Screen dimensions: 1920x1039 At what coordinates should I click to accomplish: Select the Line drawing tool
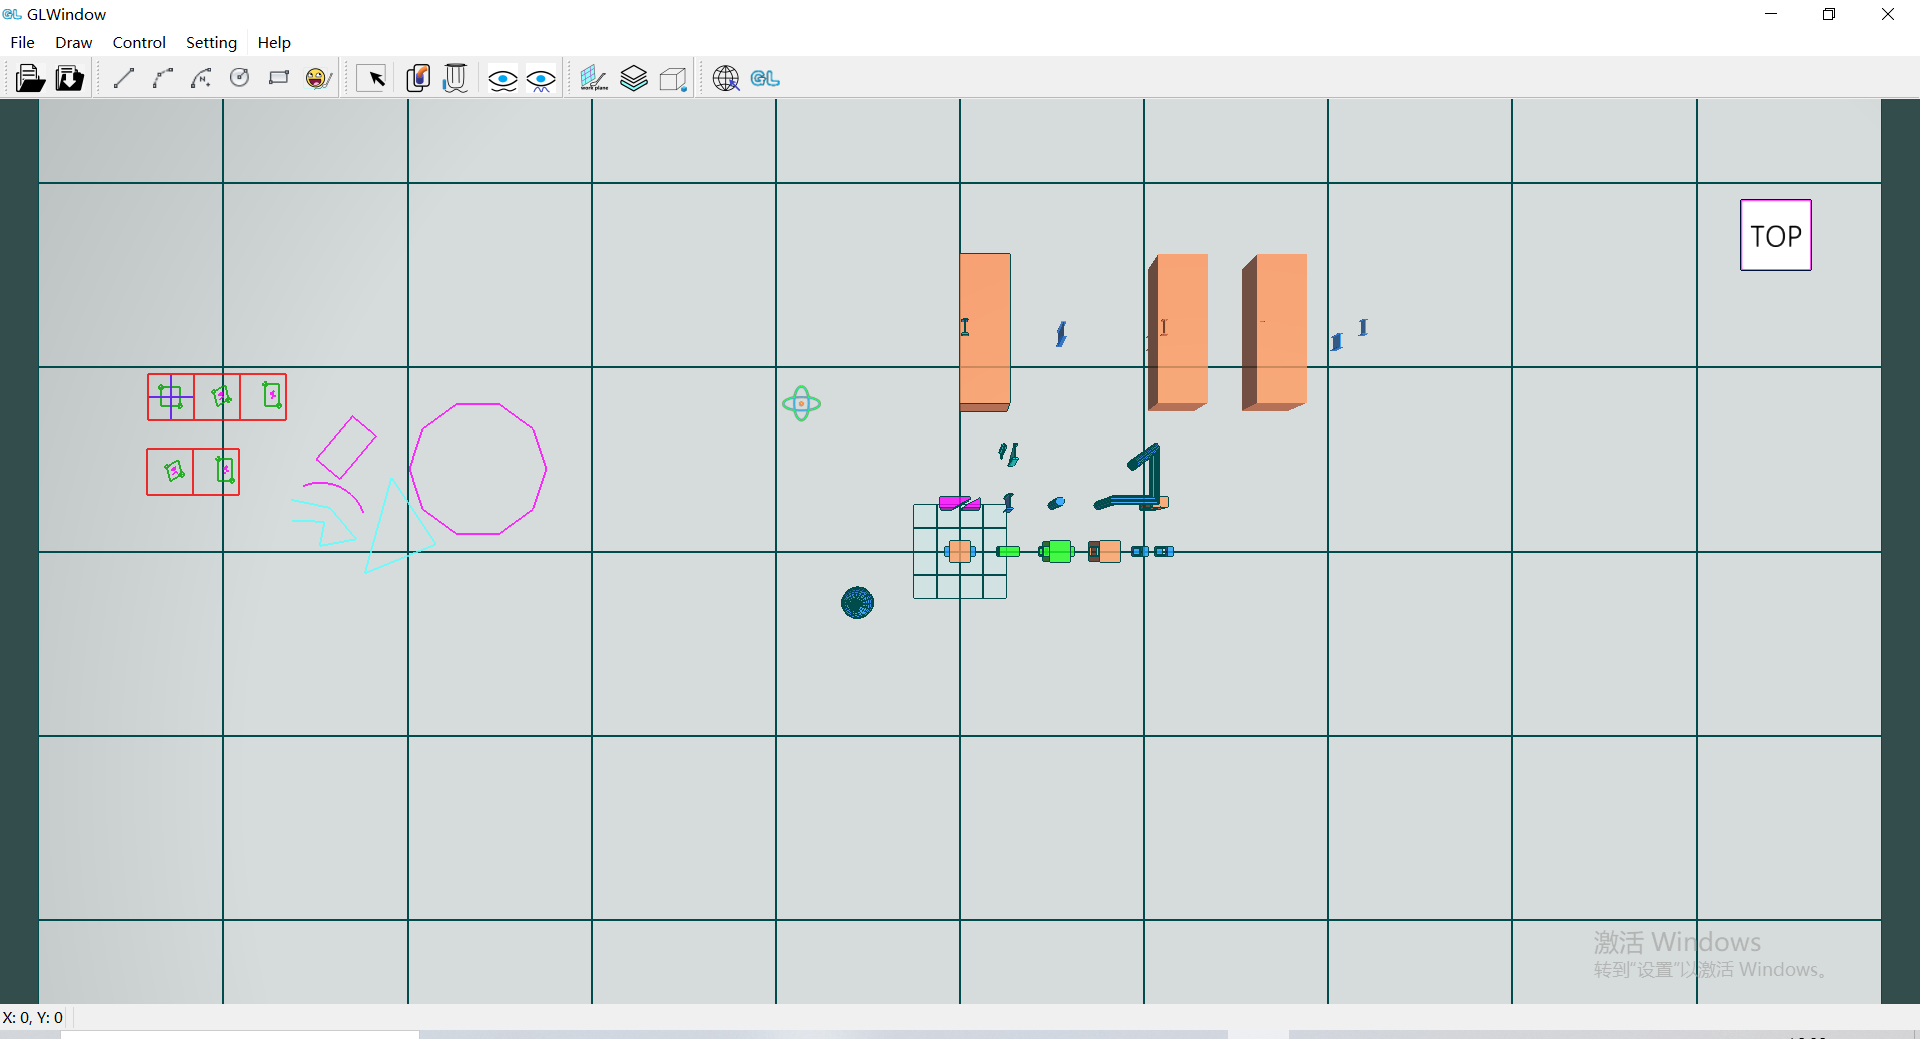tap(124, 78)
